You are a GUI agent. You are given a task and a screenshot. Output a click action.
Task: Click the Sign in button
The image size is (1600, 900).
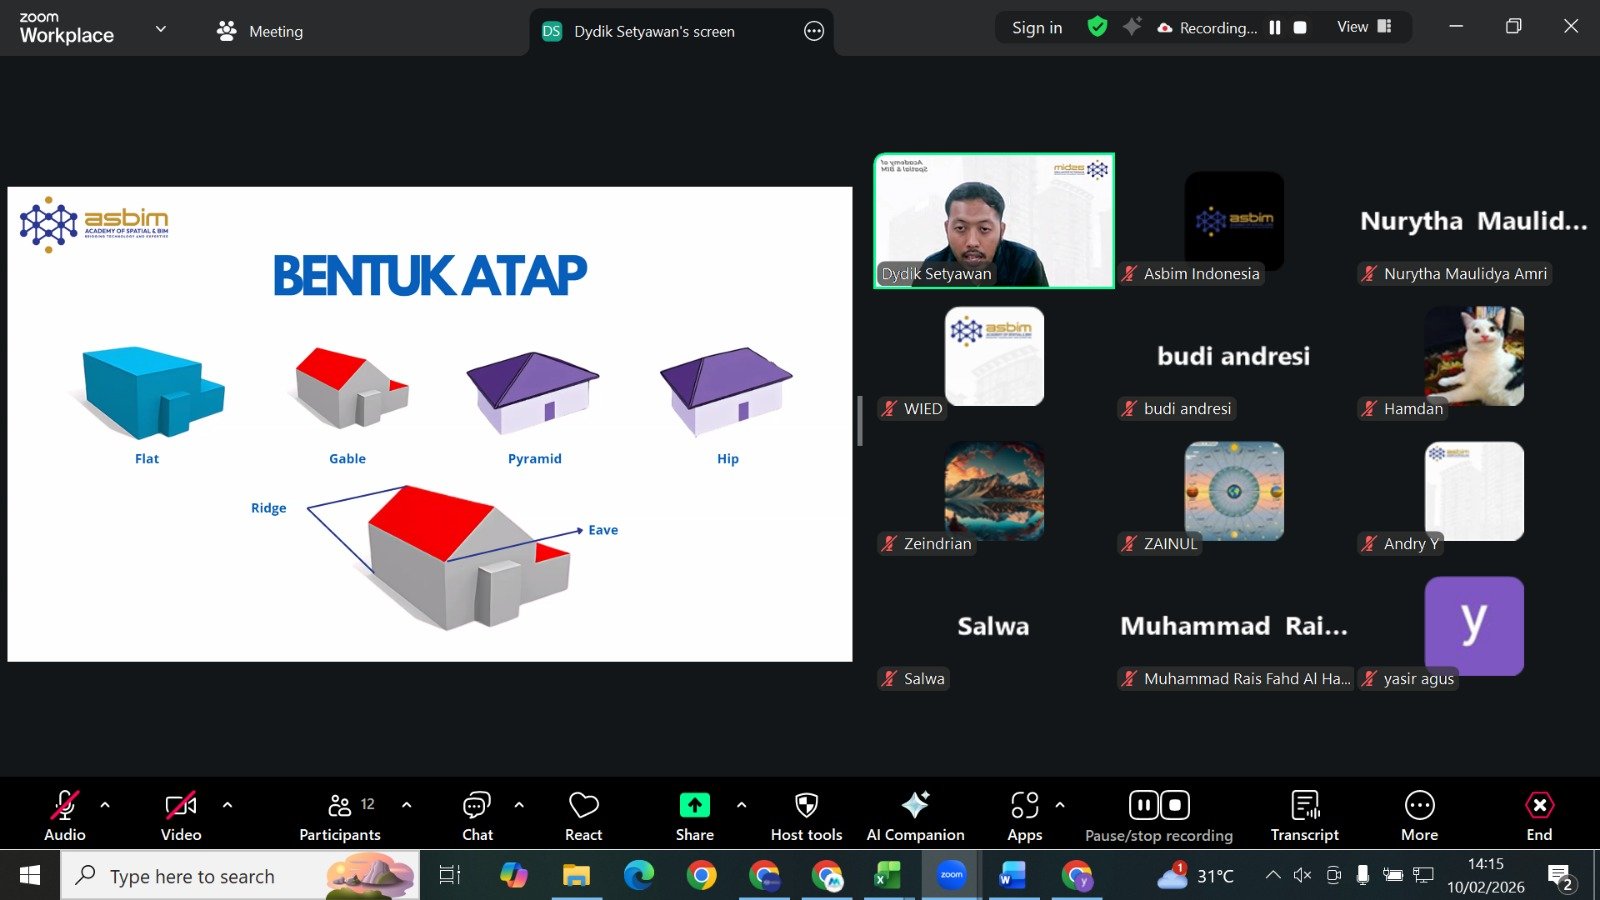pos(1037,28)
